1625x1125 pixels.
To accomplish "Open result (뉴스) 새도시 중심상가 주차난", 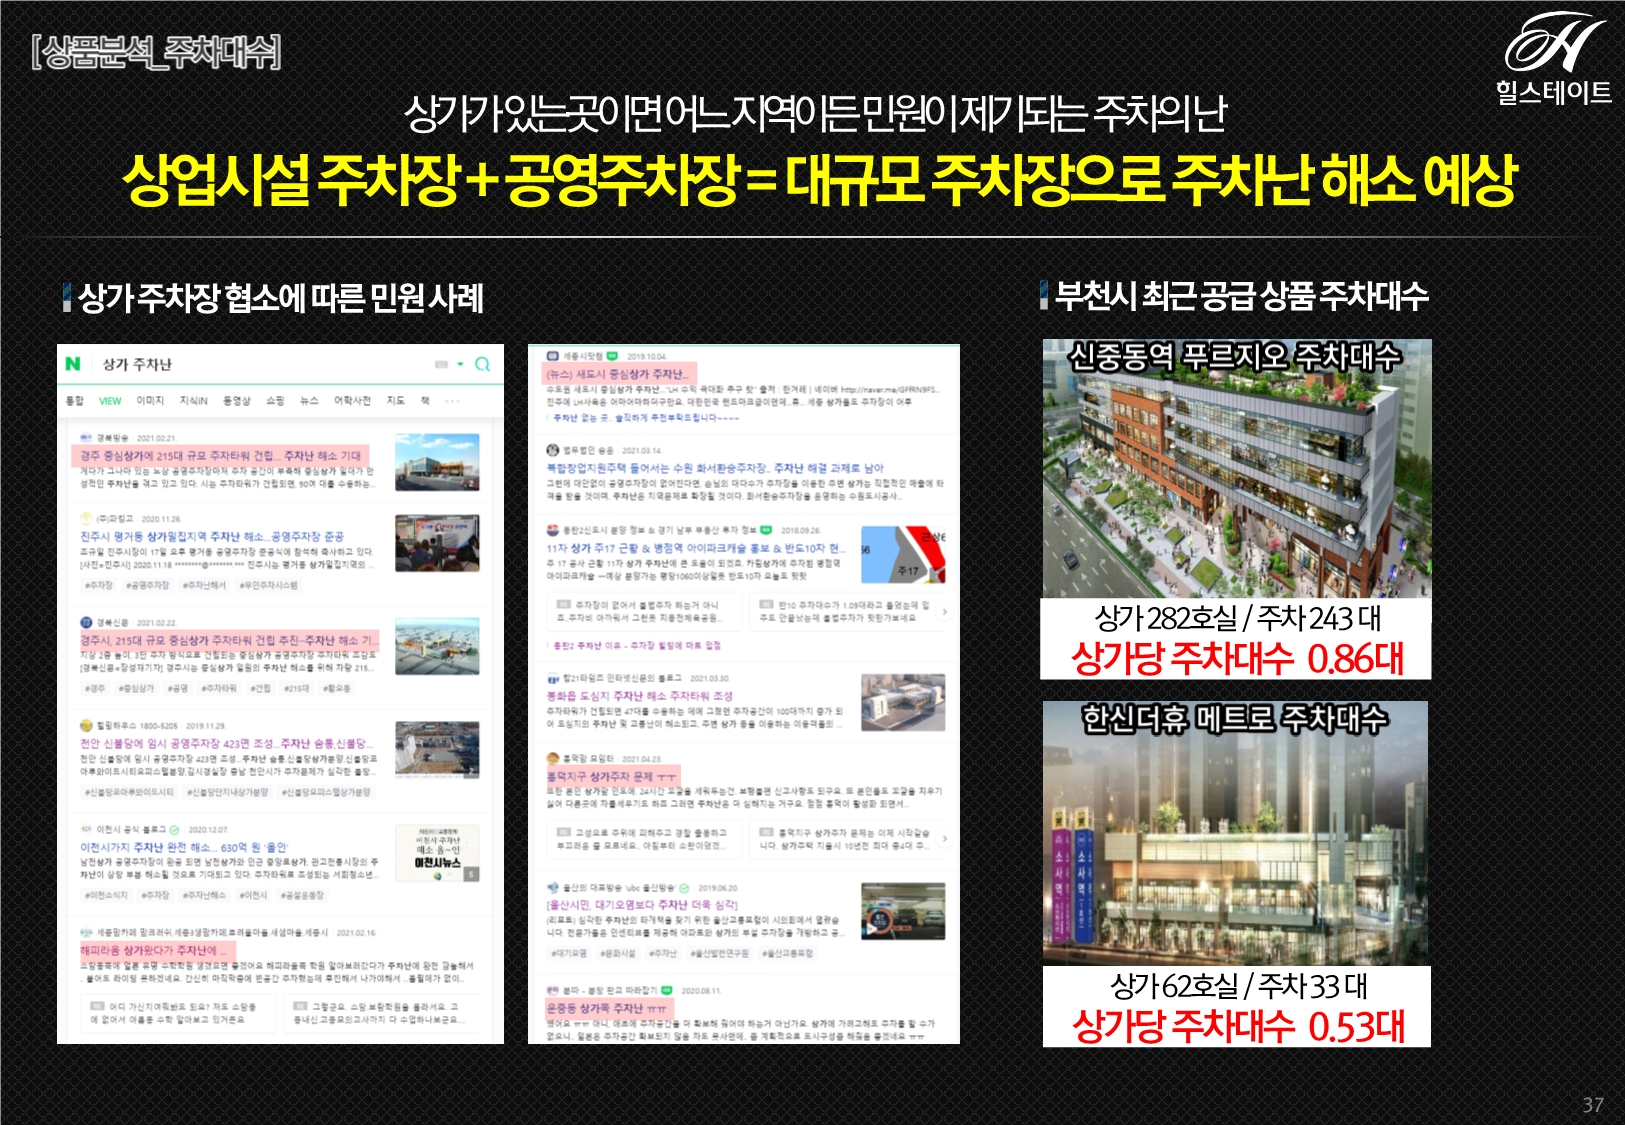I will tap(617, 374).
